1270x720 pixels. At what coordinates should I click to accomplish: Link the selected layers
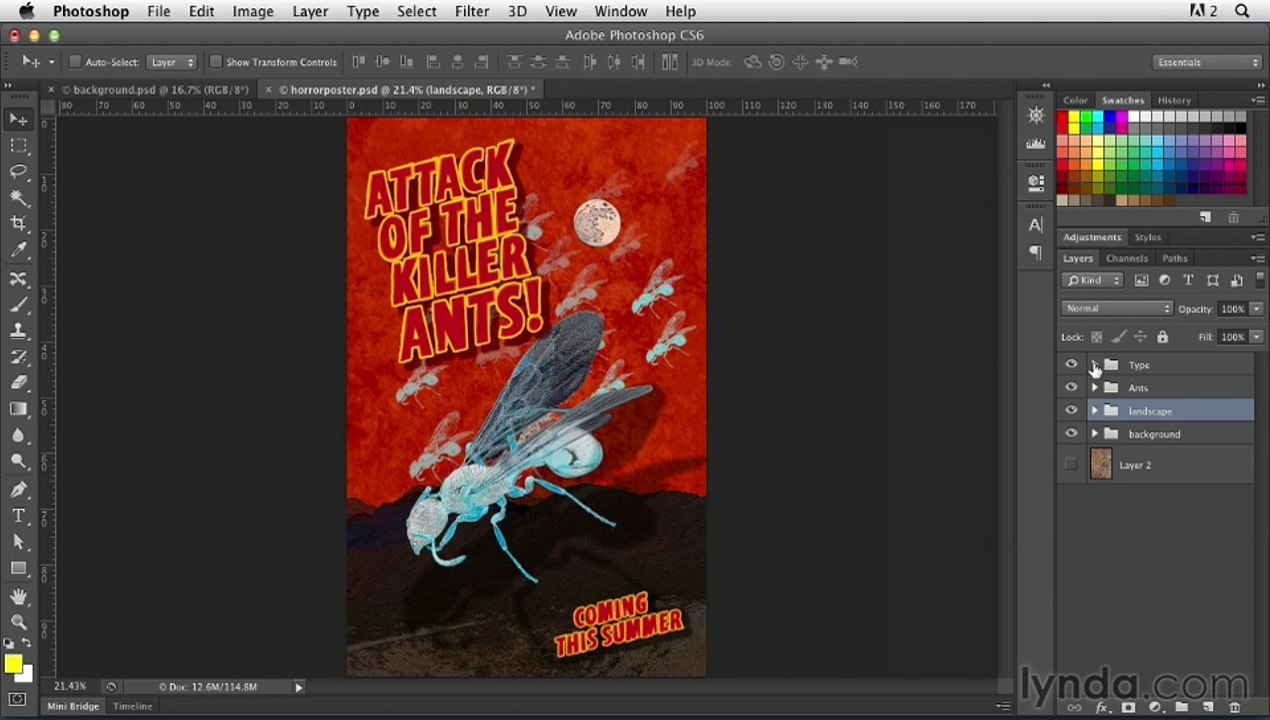(1075, 707)
